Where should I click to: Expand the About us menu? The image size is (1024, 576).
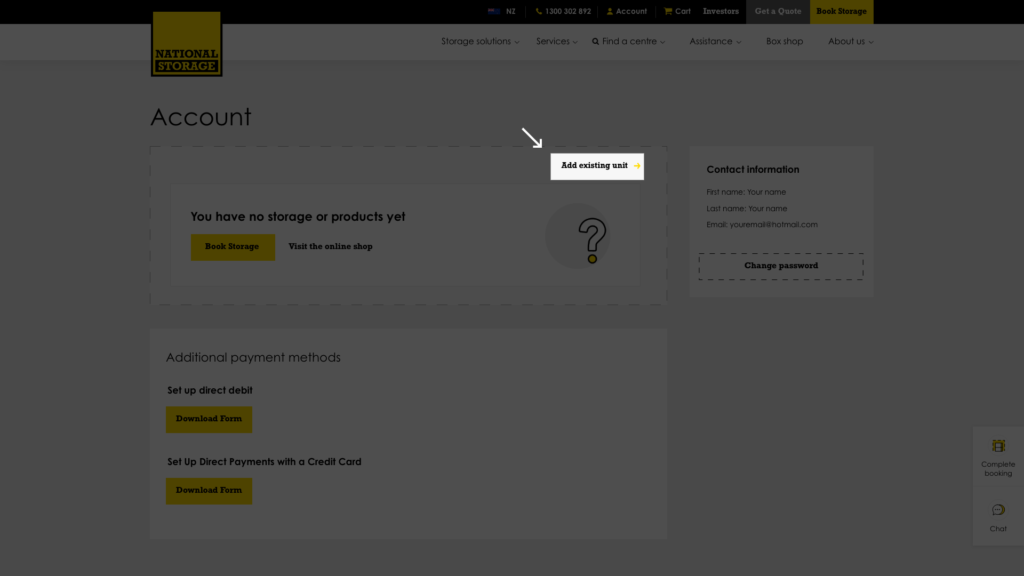point(850,41)
